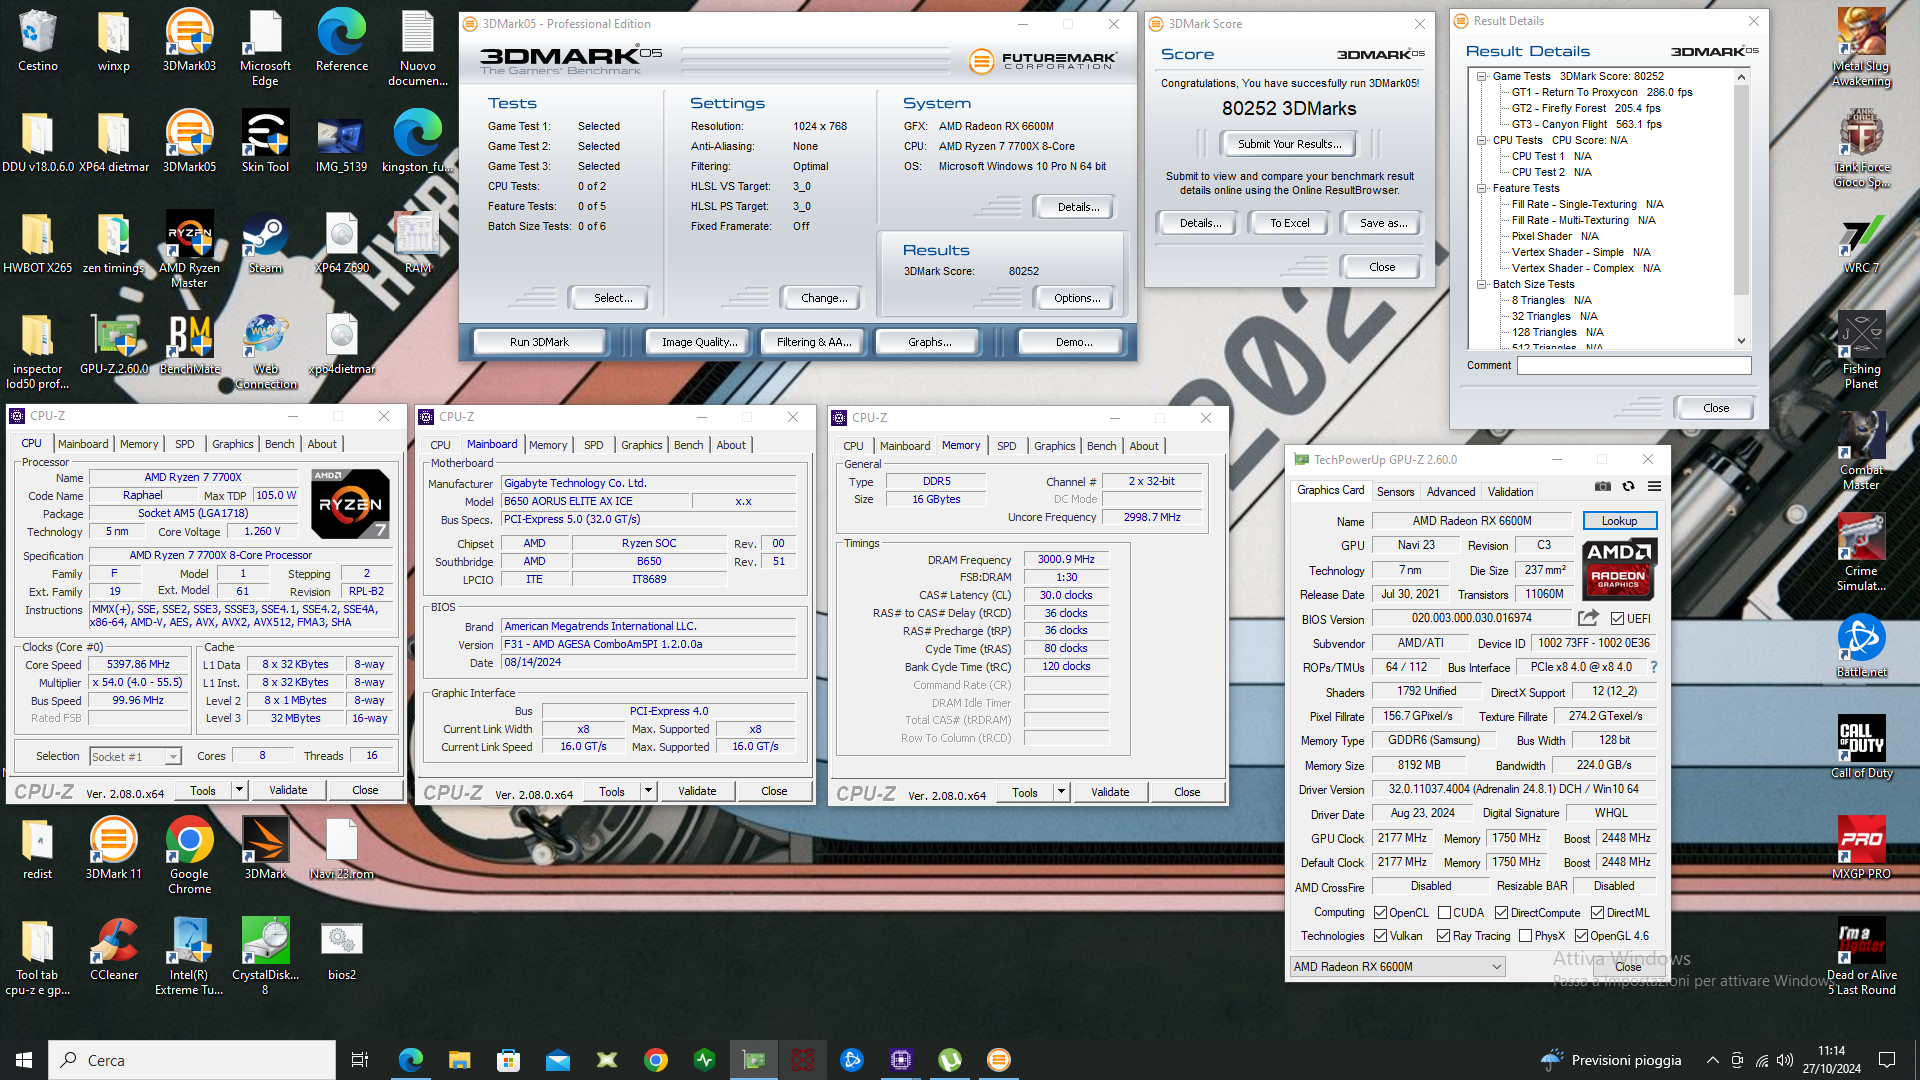Screen dimensions: 1920x1080
Task: Open the Cestino recycle bin desktop icon
Action: point(37,40)
